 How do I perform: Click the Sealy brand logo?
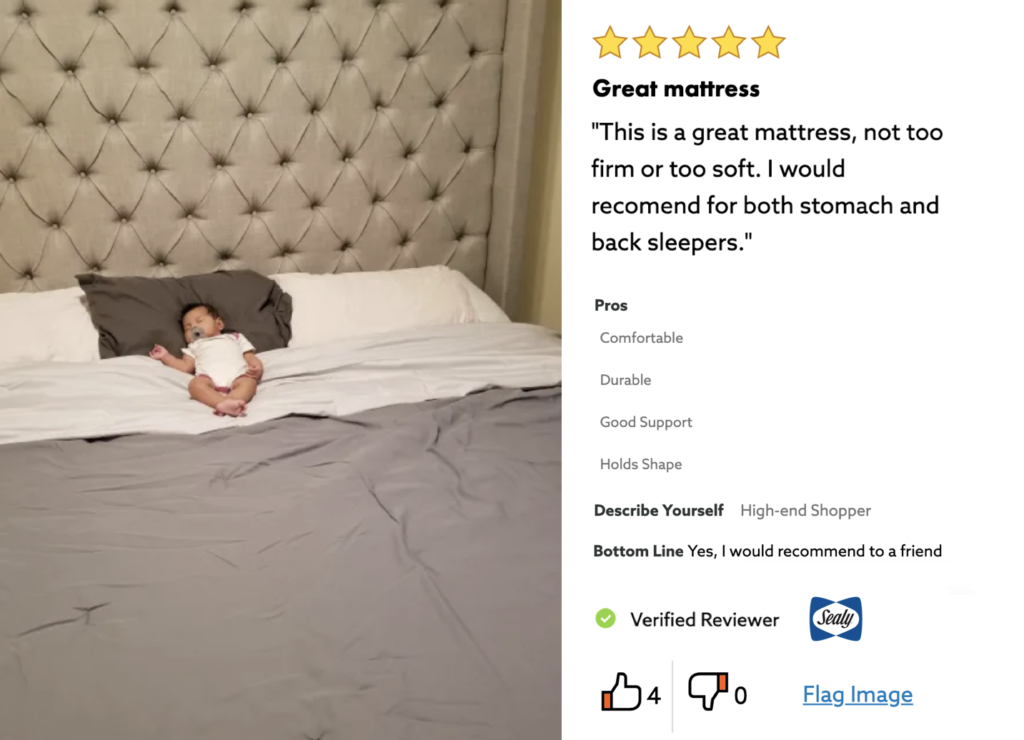(835, 619)
